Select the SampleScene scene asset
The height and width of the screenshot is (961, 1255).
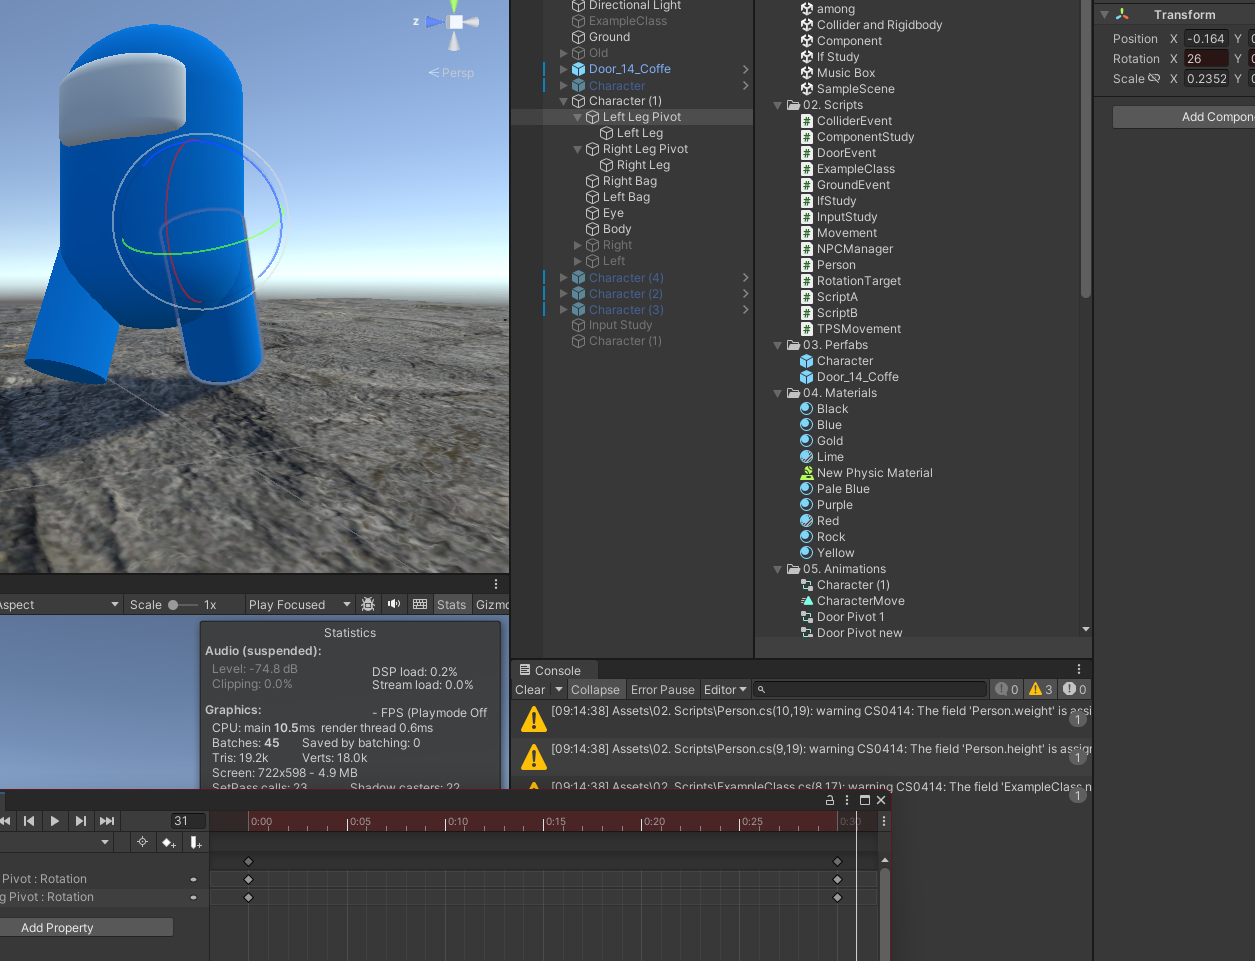point(856,89)
